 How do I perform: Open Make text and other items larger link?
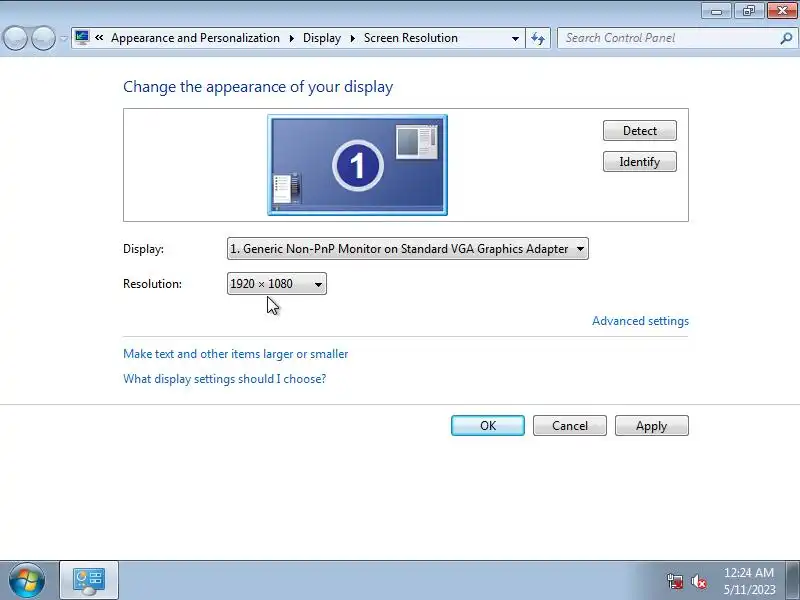point(236,354)
